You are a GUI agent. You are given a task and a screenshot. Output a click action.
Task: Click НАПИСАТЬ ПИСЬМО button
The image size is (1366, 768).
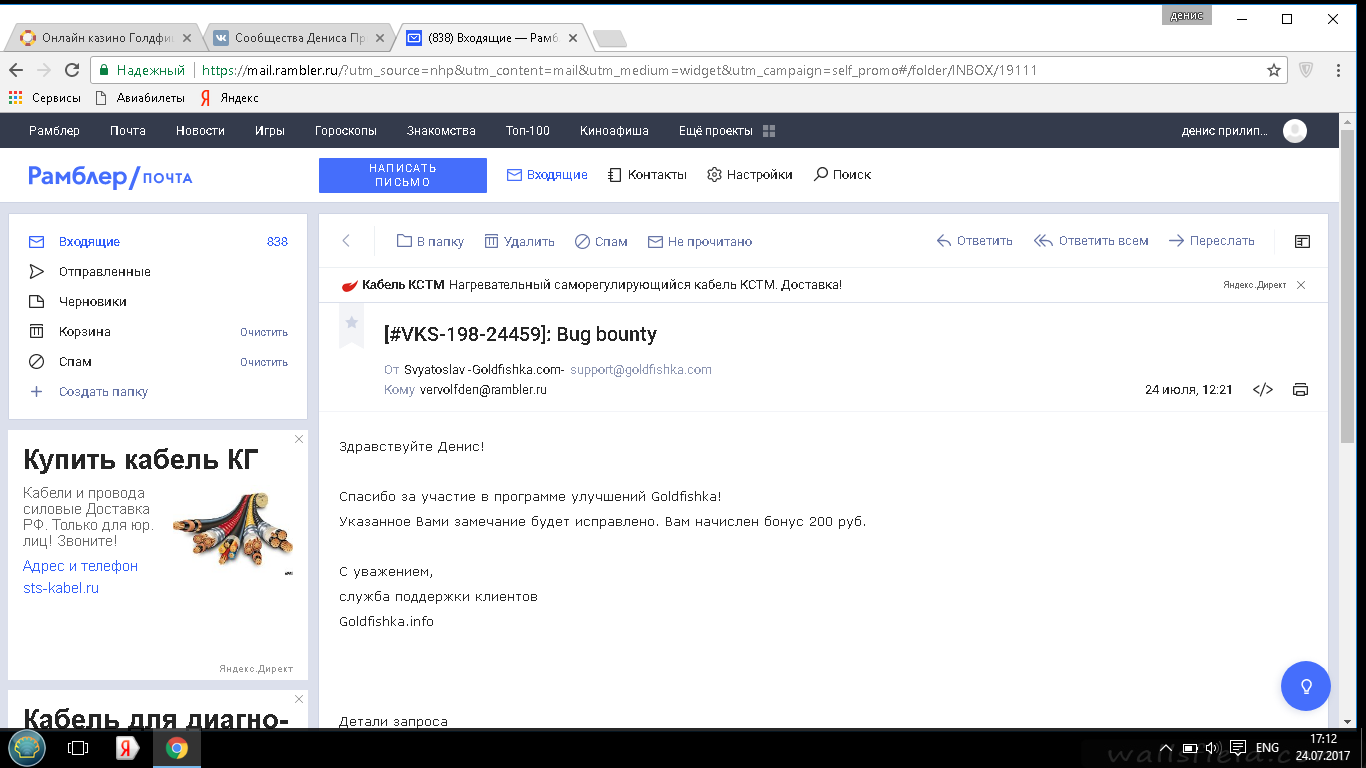pos(403,175)
